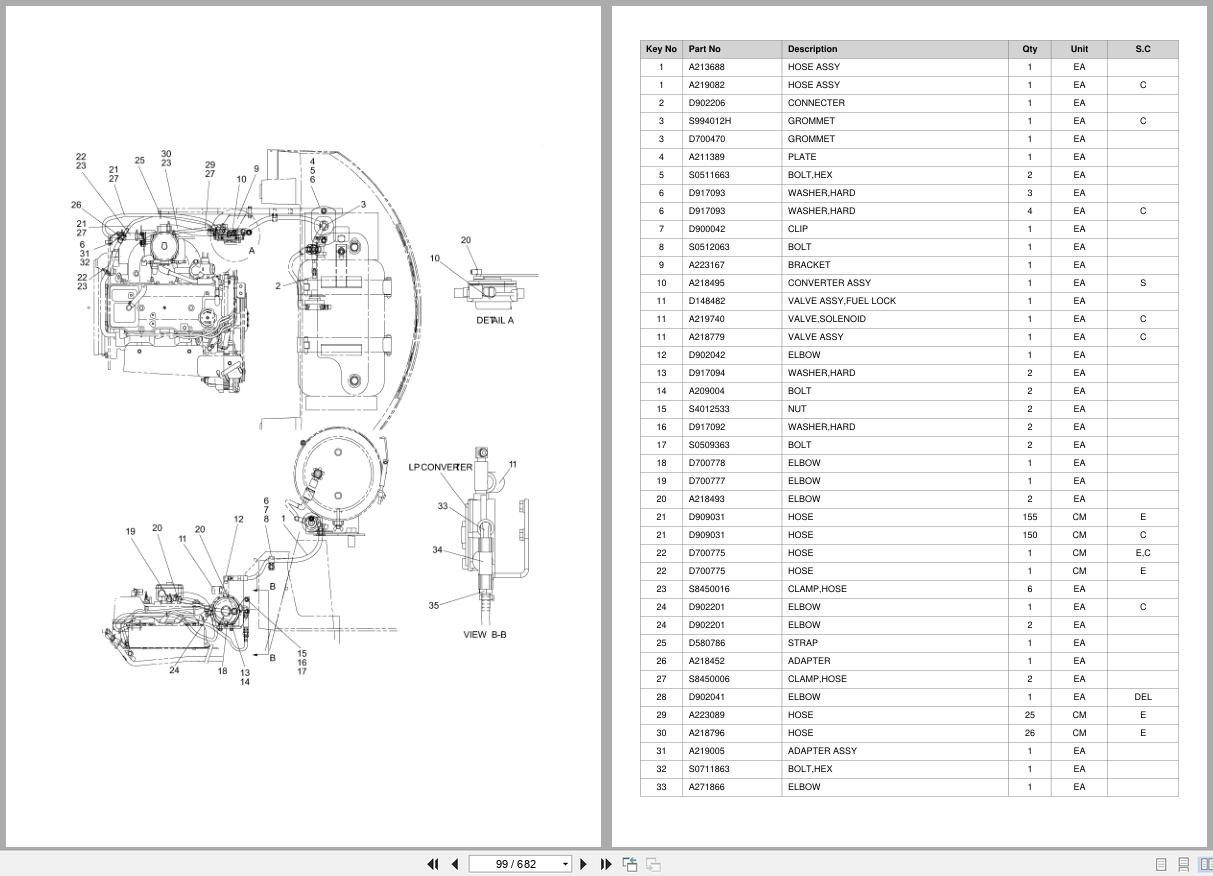The width and height of the screenshot is (1213, 876).
Task: Click the Description column header
Action: (x=895, y=49)
